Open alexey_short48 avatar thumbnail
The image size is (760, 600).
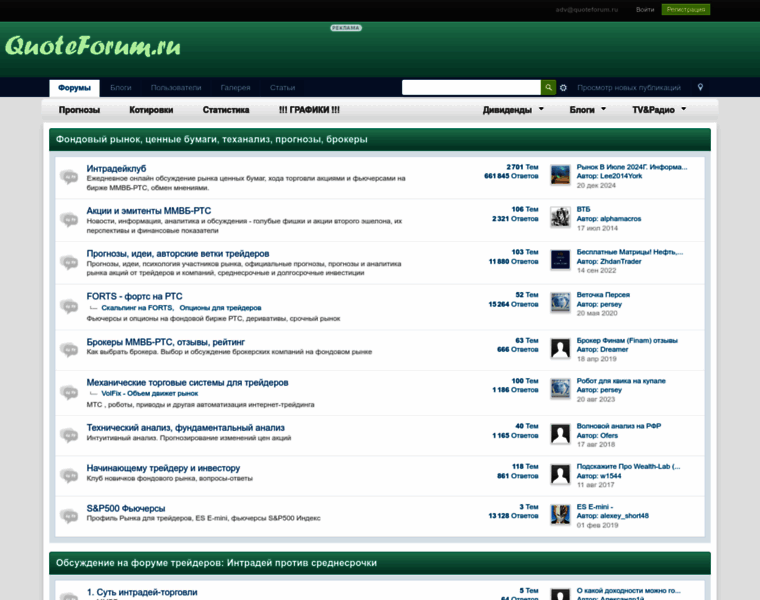560,515
